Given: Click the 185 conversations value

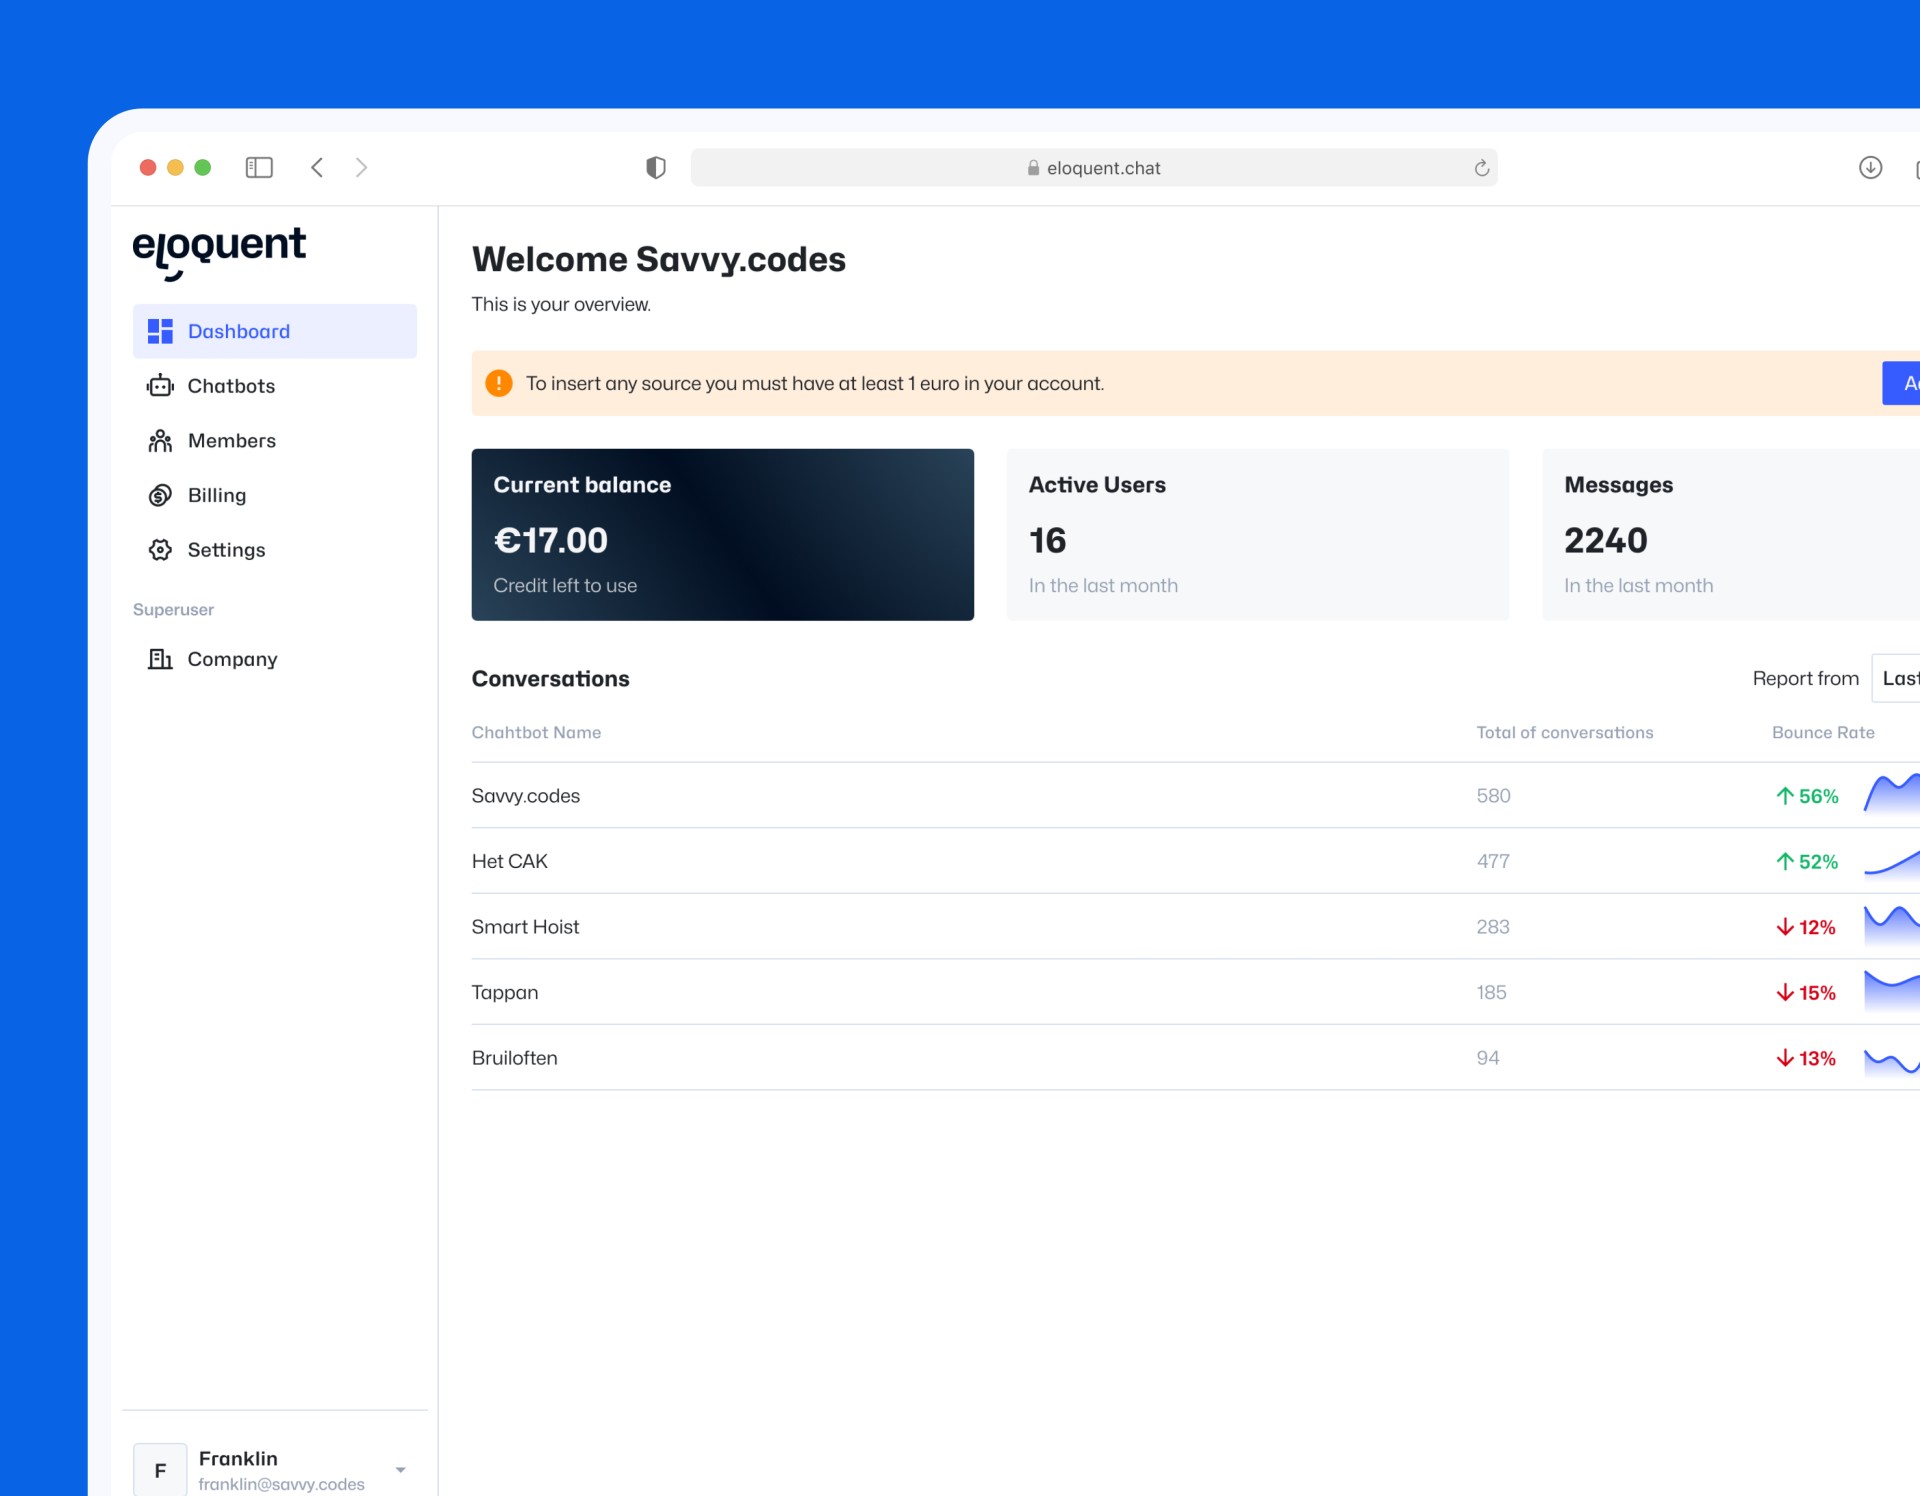Looking at the screenshot, I should point(1492,992).
